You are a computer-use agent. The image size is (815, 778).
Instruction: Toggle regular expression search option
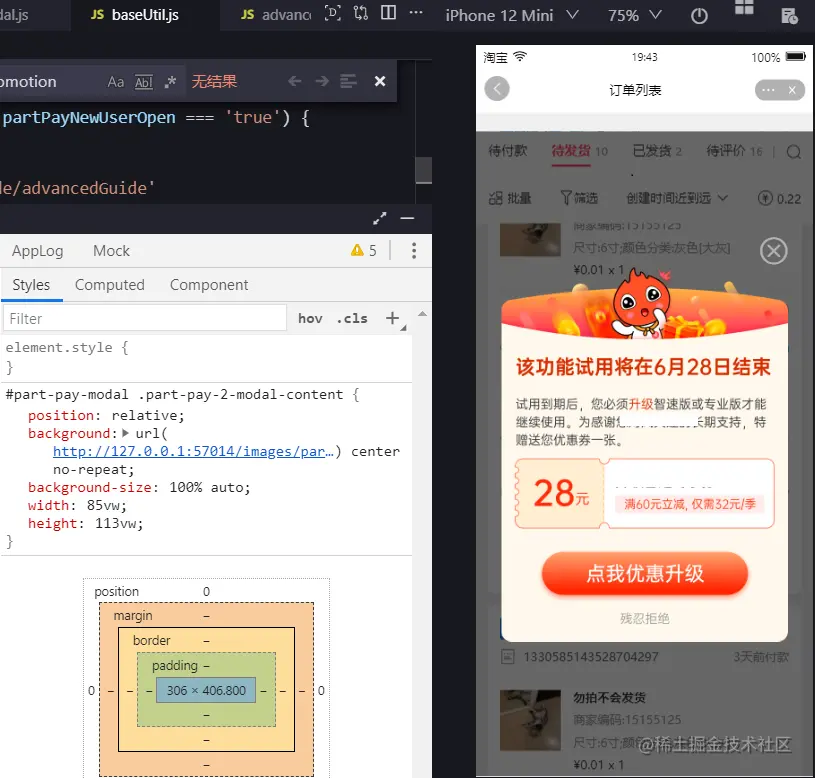pos(170,82)
